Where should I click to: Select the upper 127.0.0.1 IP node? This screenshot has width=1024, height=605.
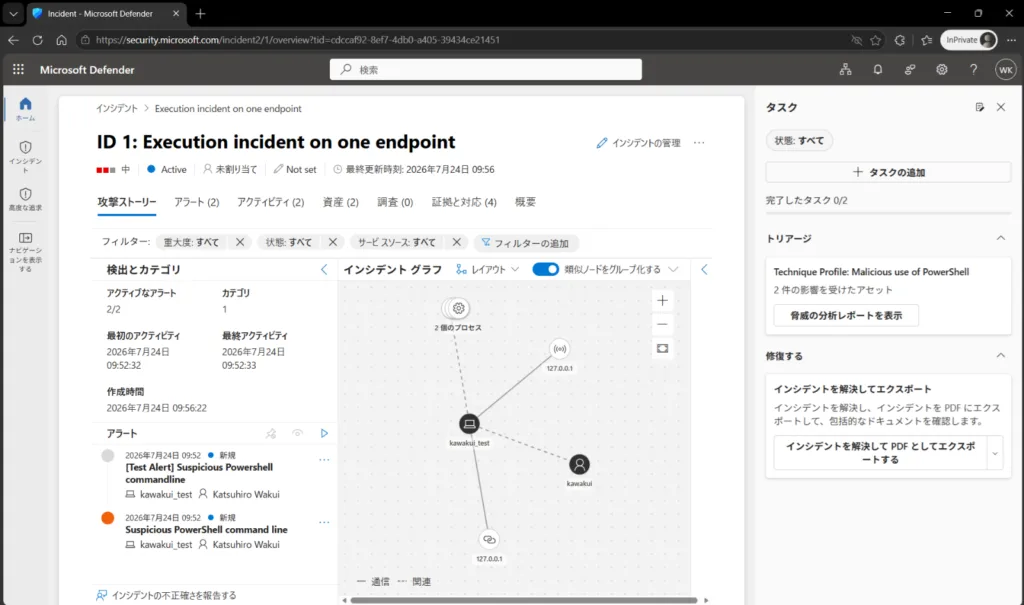click(x=560, y=349)
